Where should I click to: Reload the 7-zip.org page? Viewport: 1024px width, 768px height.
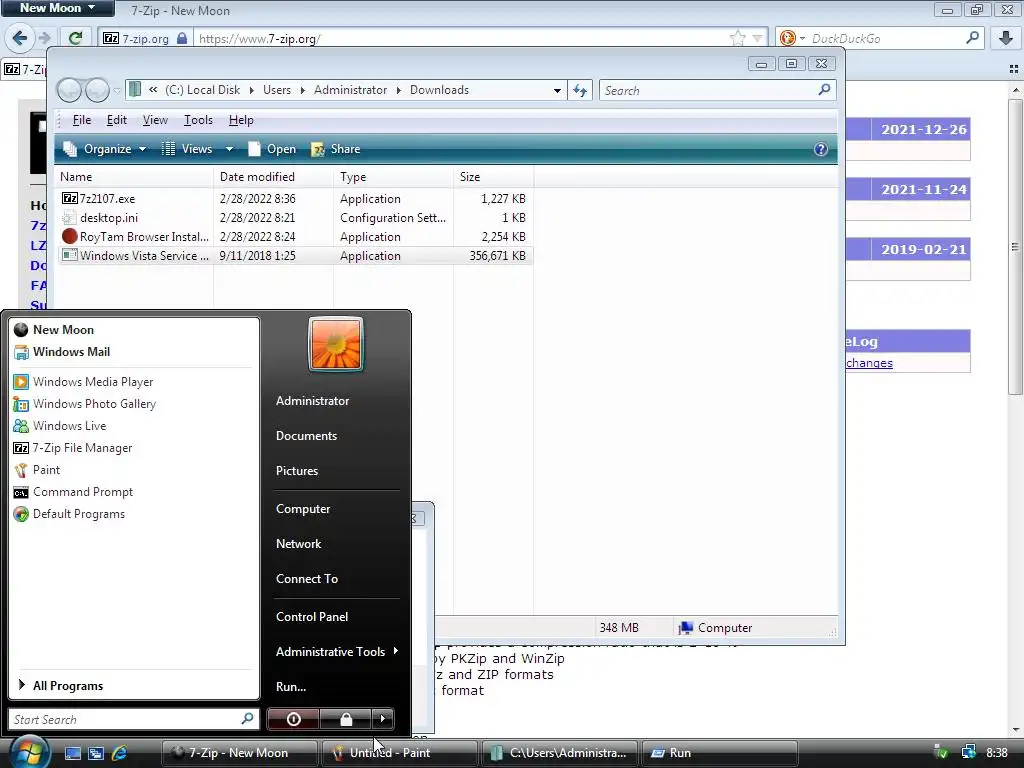coord(75,38)
